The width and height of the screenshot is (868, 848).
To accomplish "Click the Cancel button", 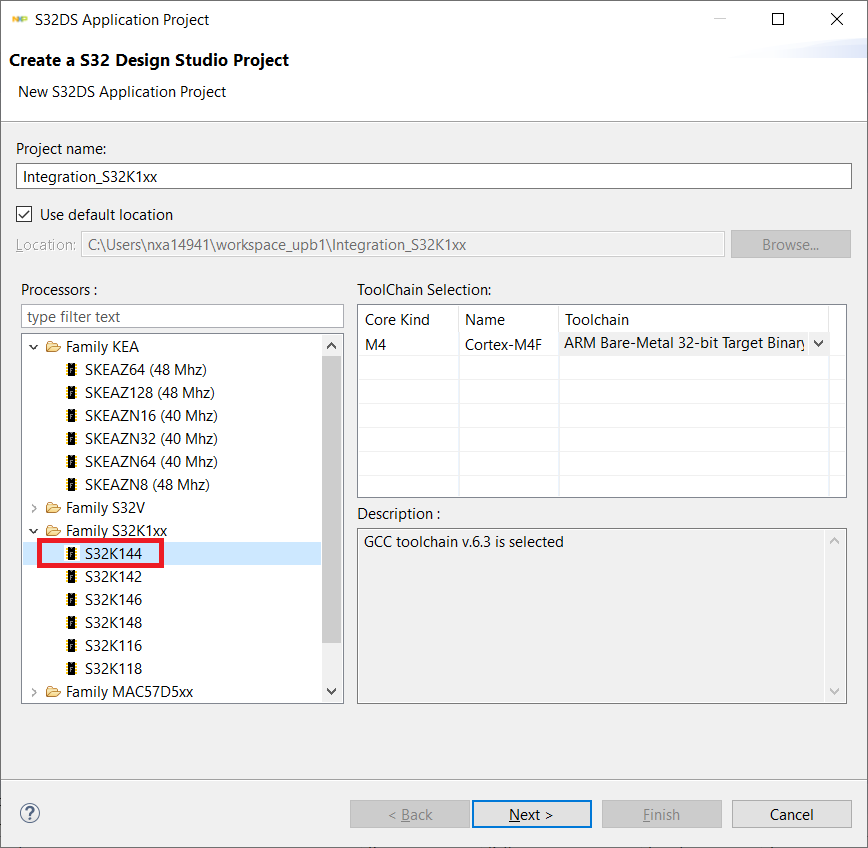I will [x=791, y=814].
